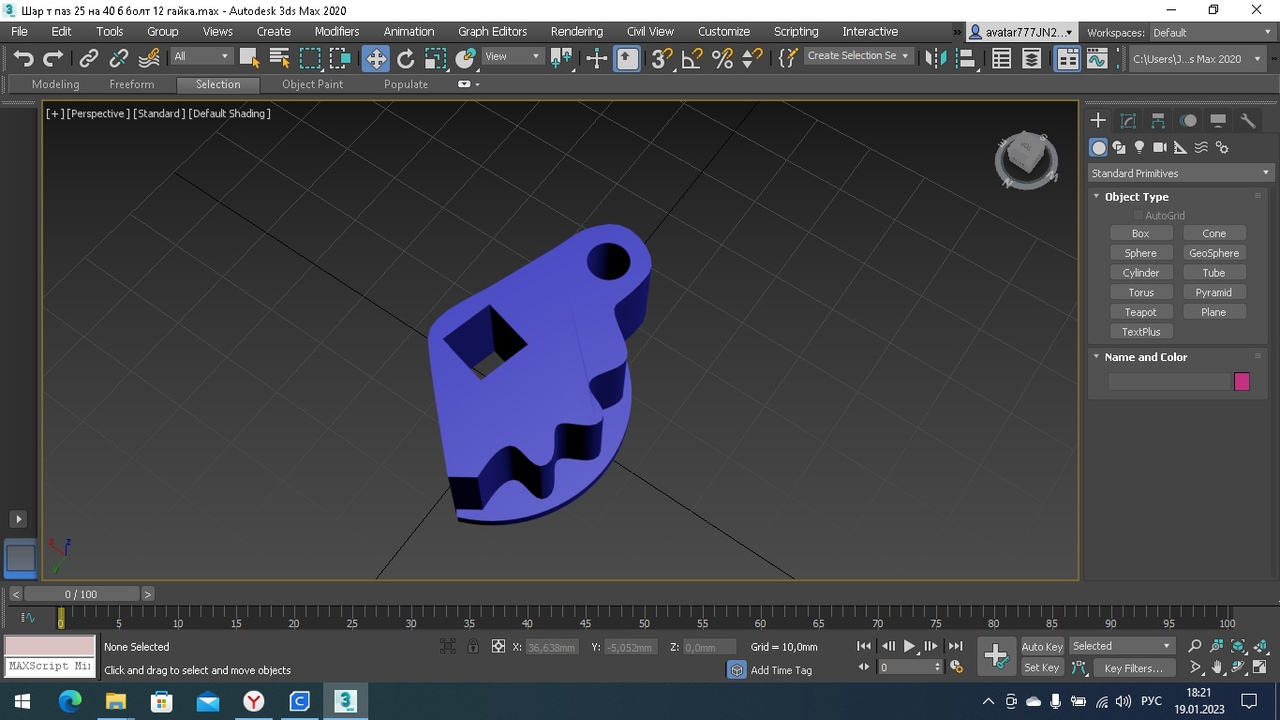Click the object color swatch

pos(1242,381)
